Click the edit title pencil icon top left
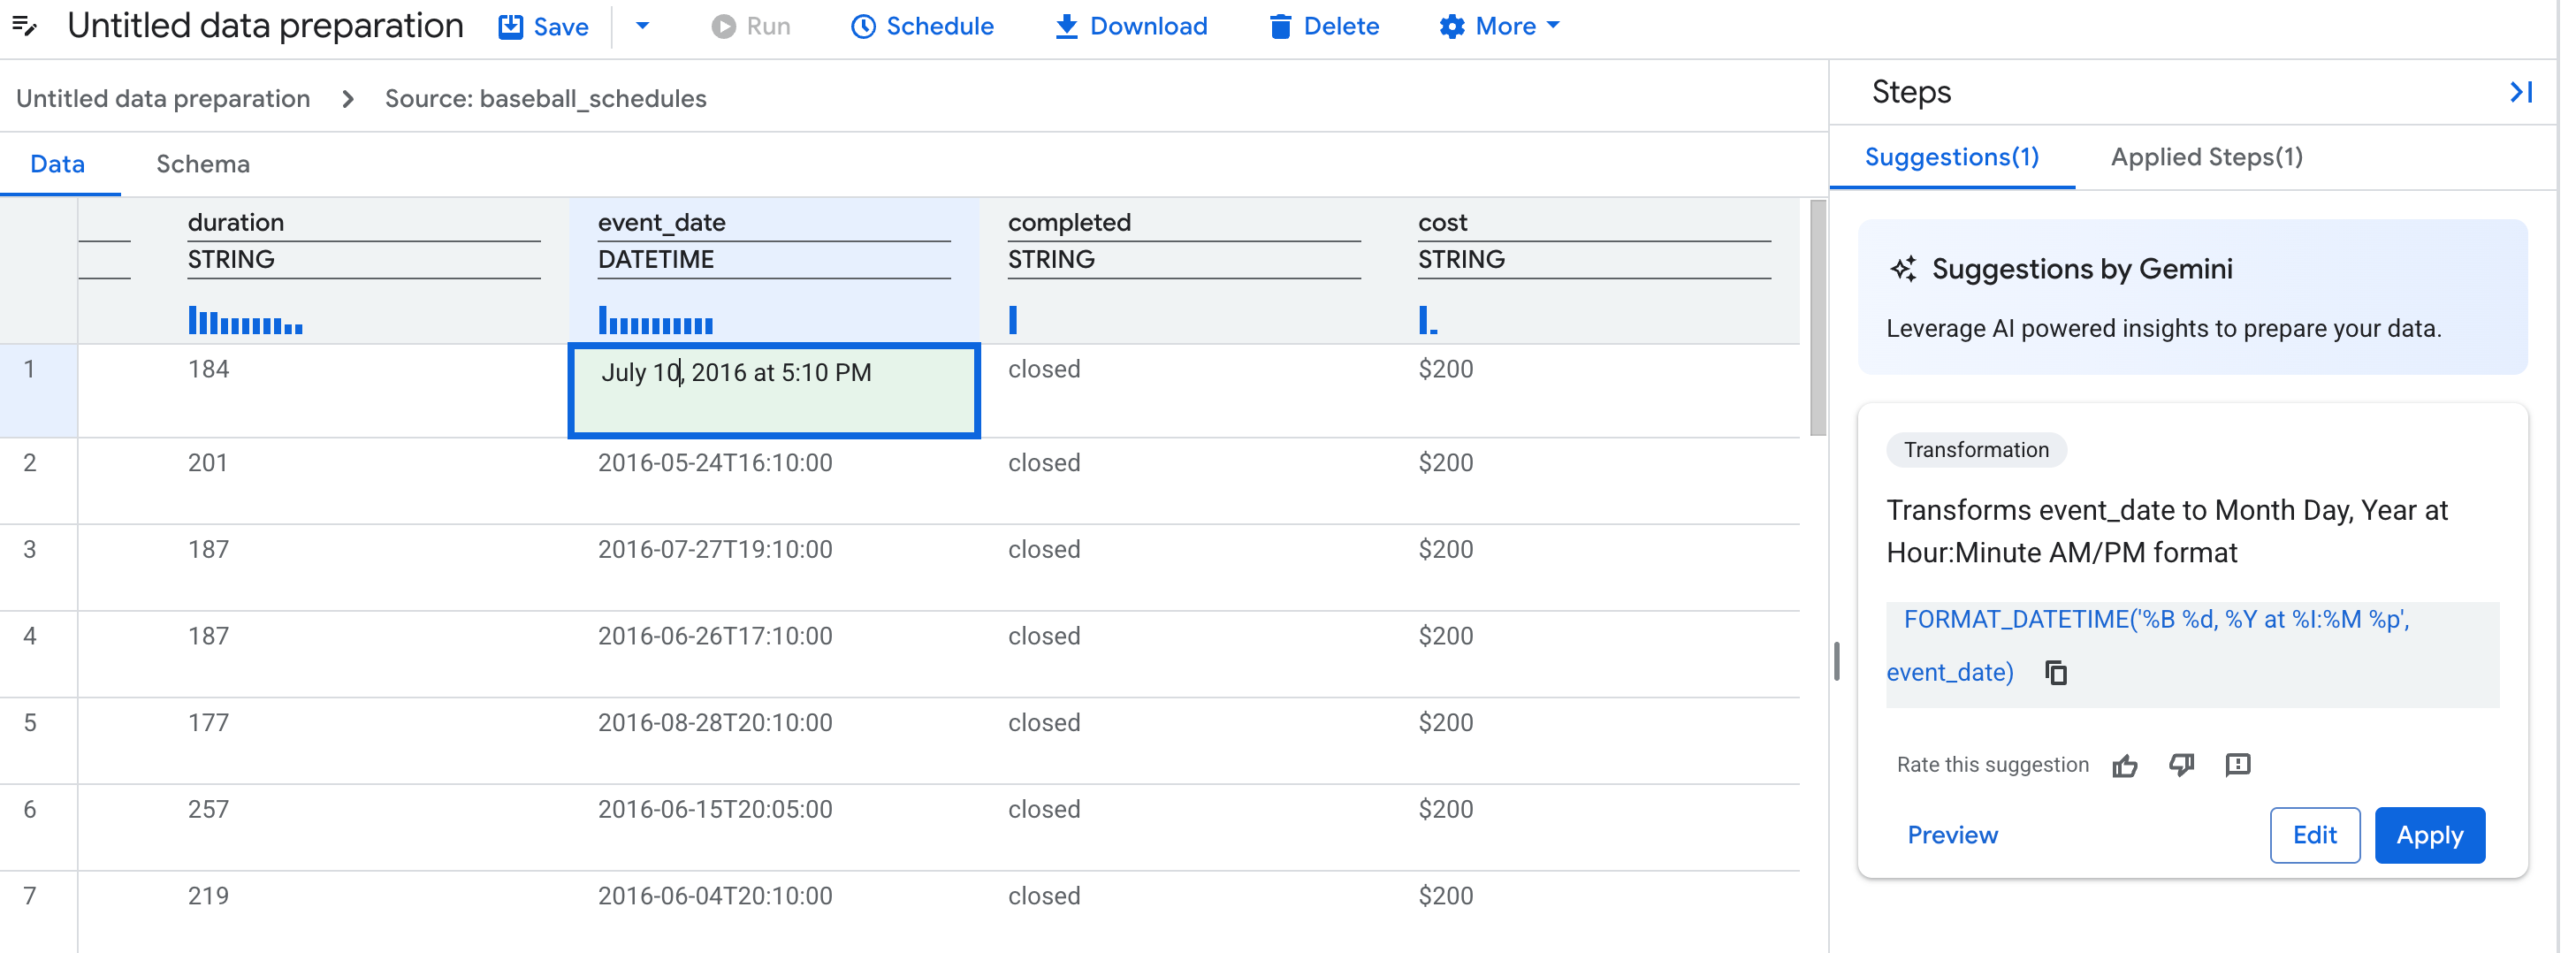This screenshot has height=953, width=2576. click(x=25, y=26)
